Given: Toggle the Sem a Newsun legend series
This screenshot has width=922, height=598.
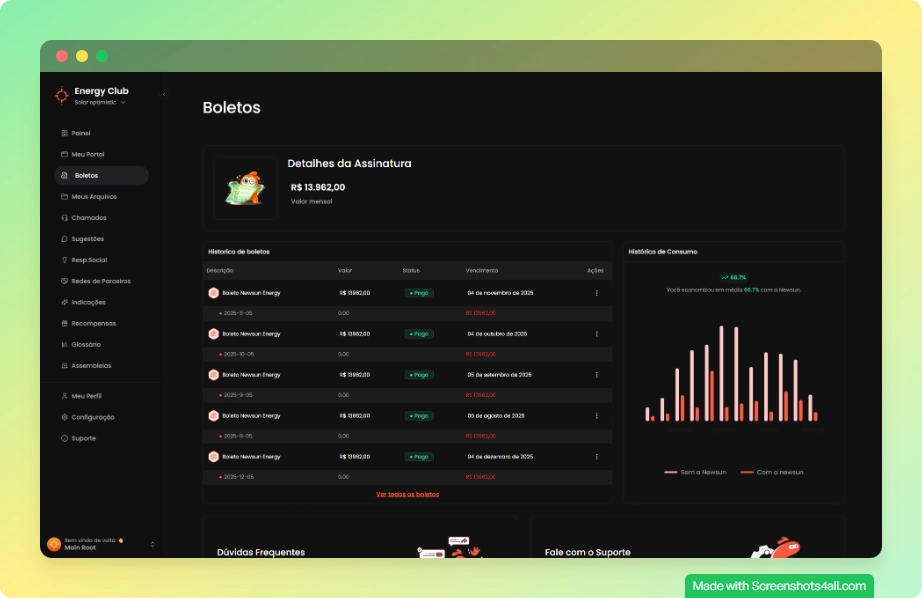Looking at the screenshot, I should 695,472.
